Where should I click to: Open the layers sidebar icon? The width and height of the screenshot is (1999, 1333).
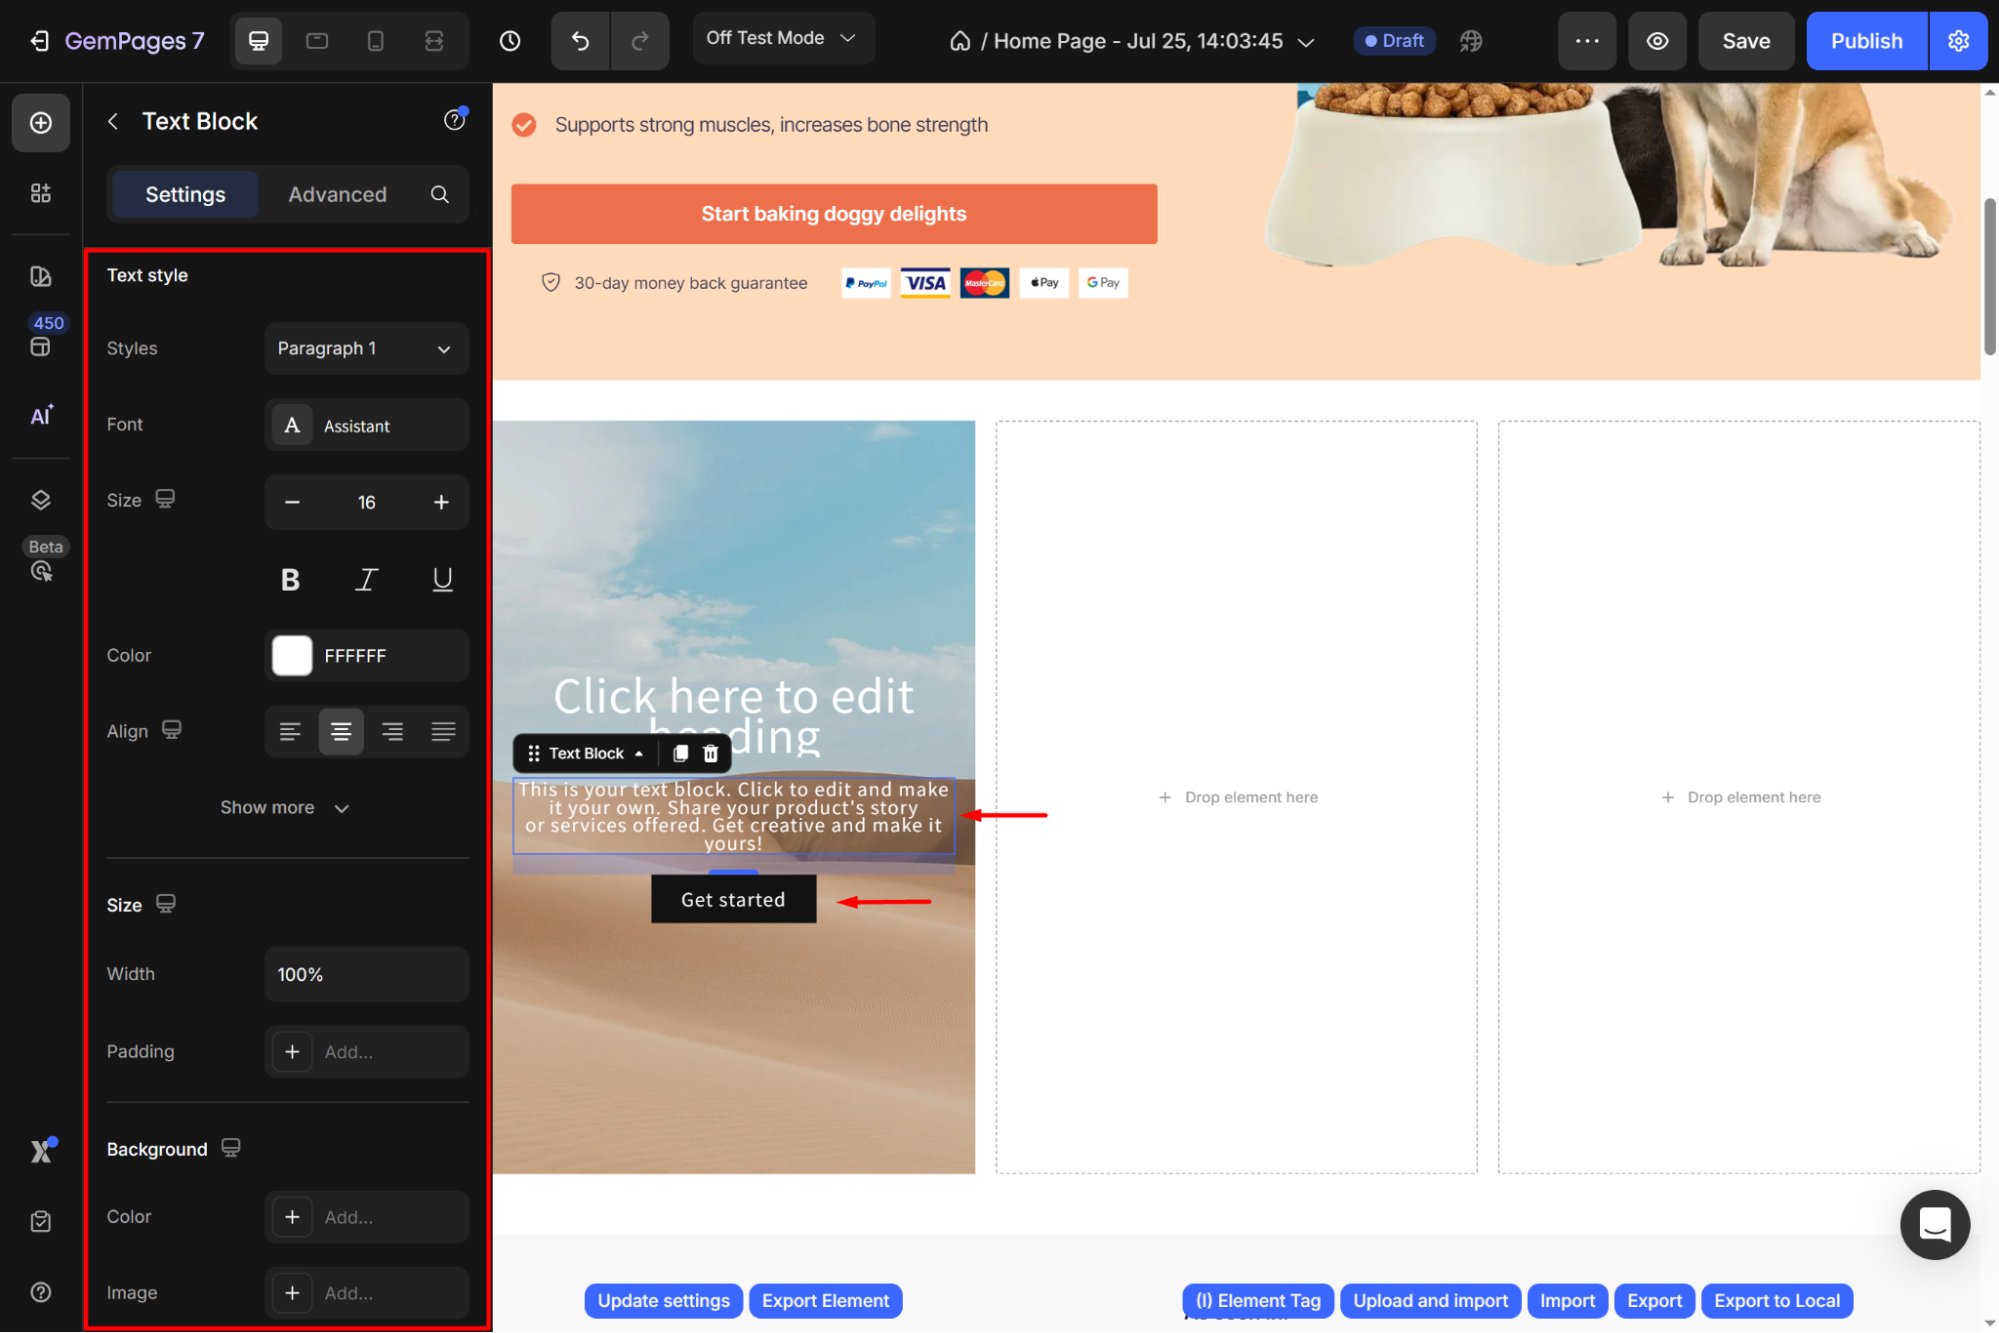pos(41,500)
